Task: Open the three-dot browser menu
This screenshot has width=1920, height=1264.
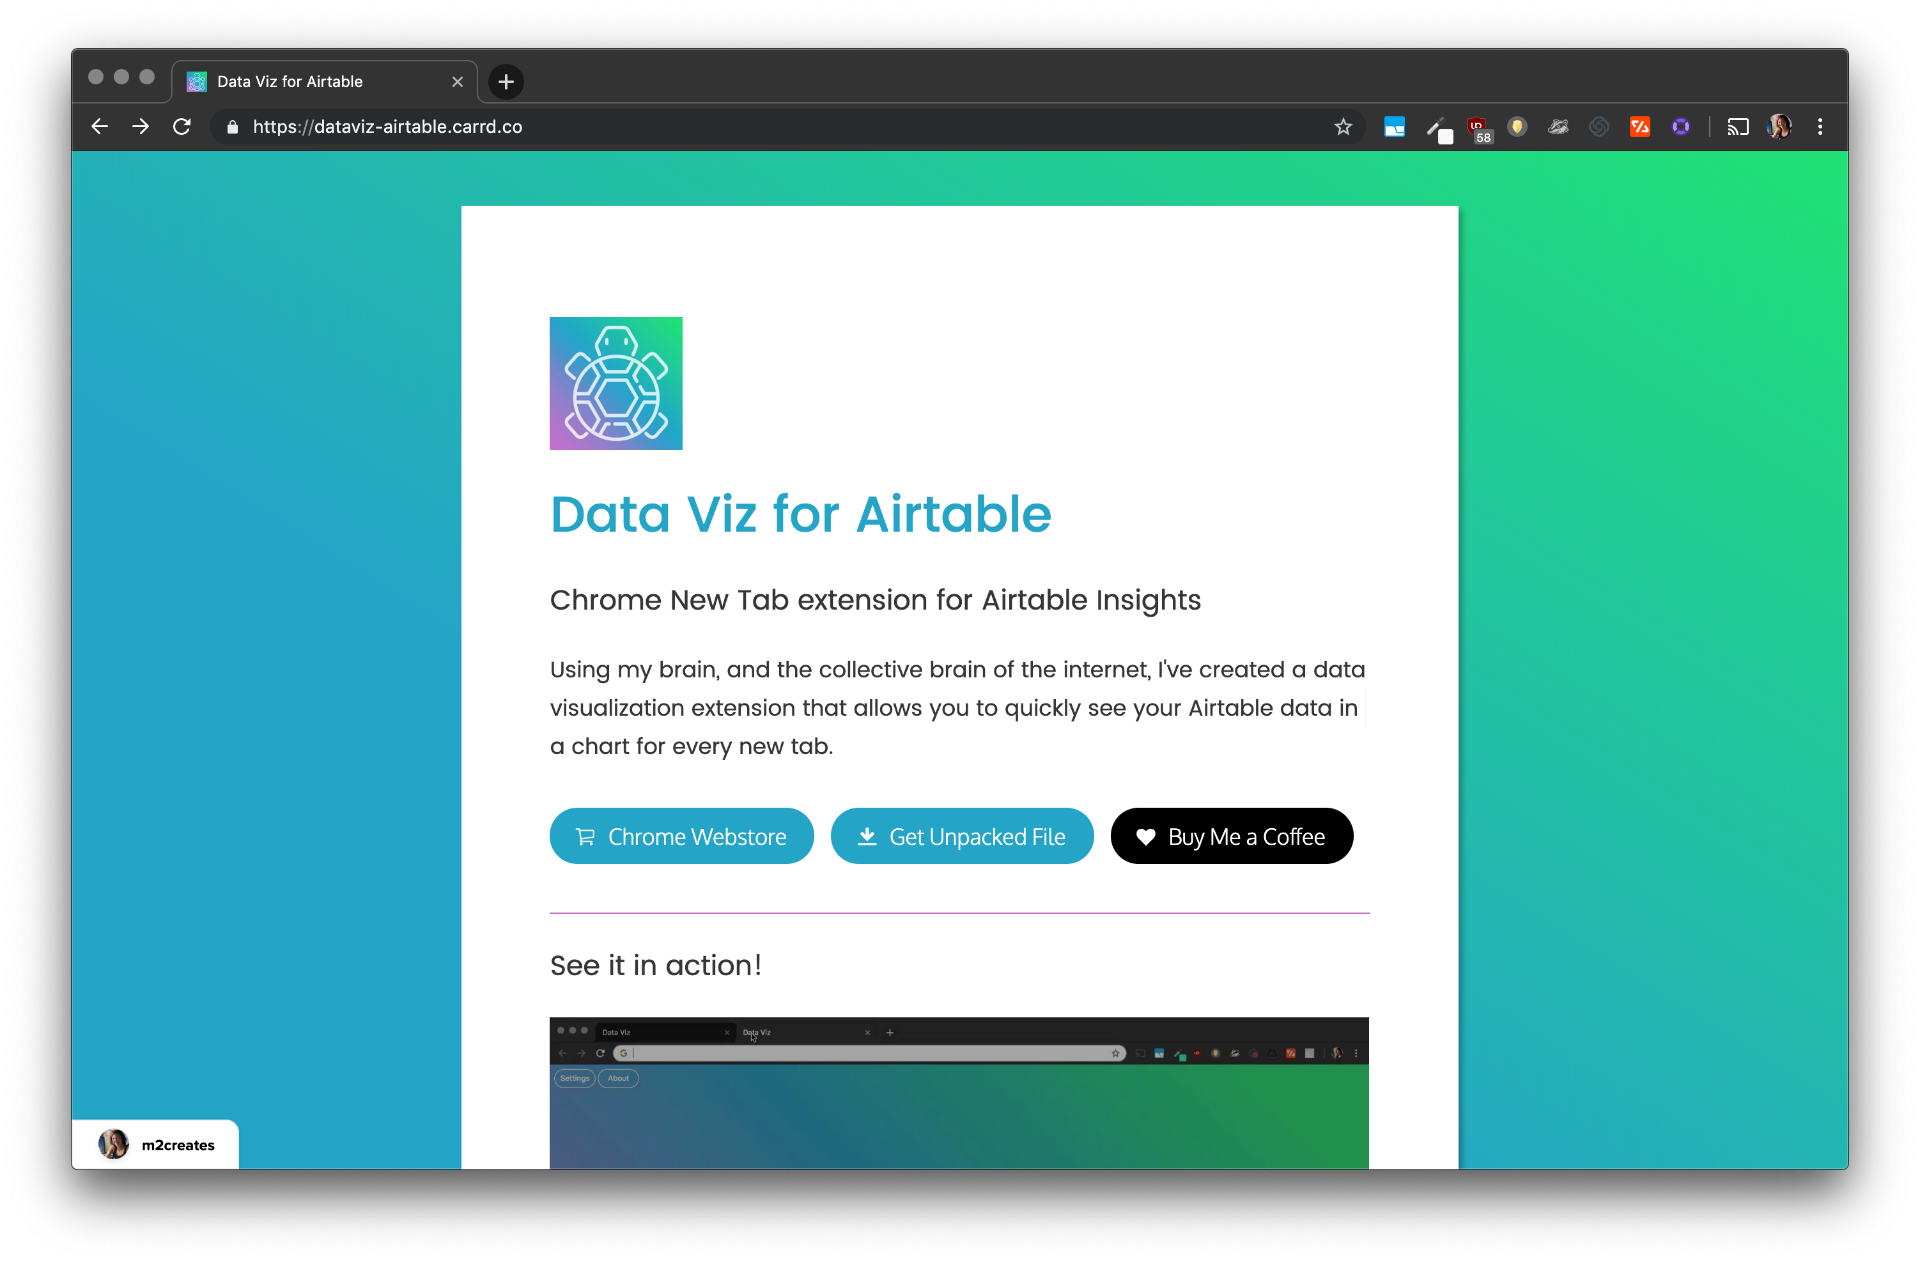Action: click(x=1820, y=127)
